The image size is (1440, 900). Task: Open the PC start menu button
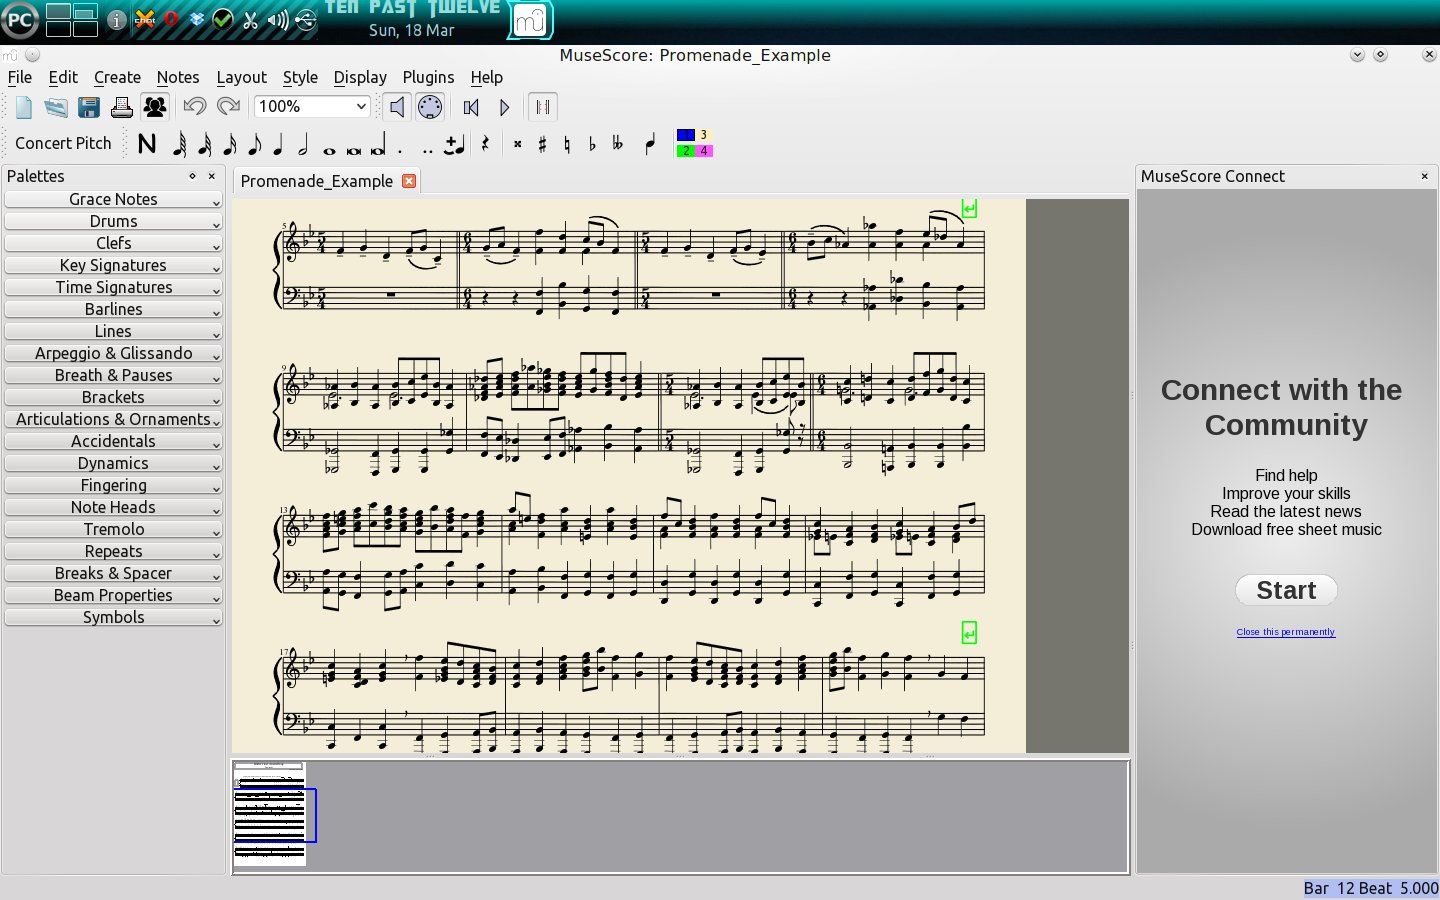(20, 20)
